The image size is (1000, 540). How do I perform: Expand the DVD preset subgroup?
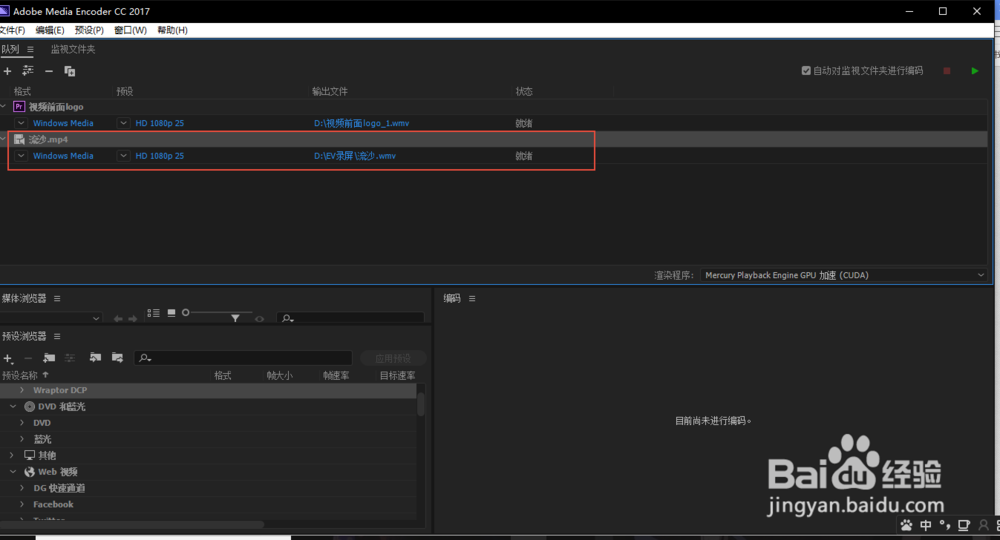[22, 423]
